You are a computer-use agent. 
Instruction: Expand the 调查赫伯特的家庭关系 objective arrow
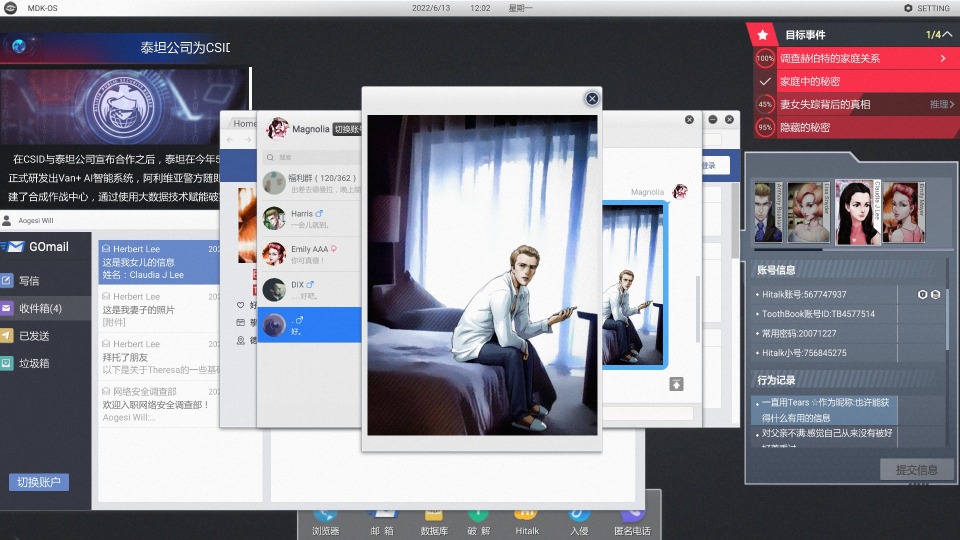(943, 58)
